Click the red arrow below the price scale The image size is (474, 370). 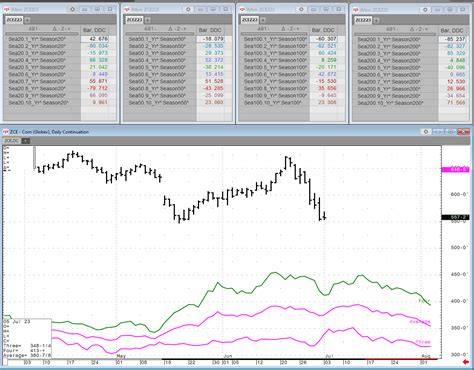tap(466, 362)
